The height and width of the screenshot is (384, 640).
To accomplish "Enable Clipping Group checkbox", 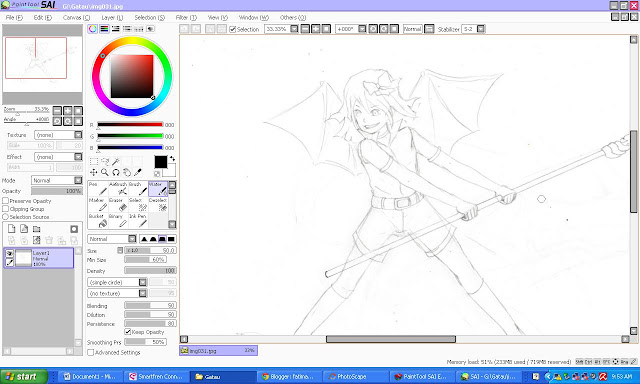I will [x=5, y=209].
